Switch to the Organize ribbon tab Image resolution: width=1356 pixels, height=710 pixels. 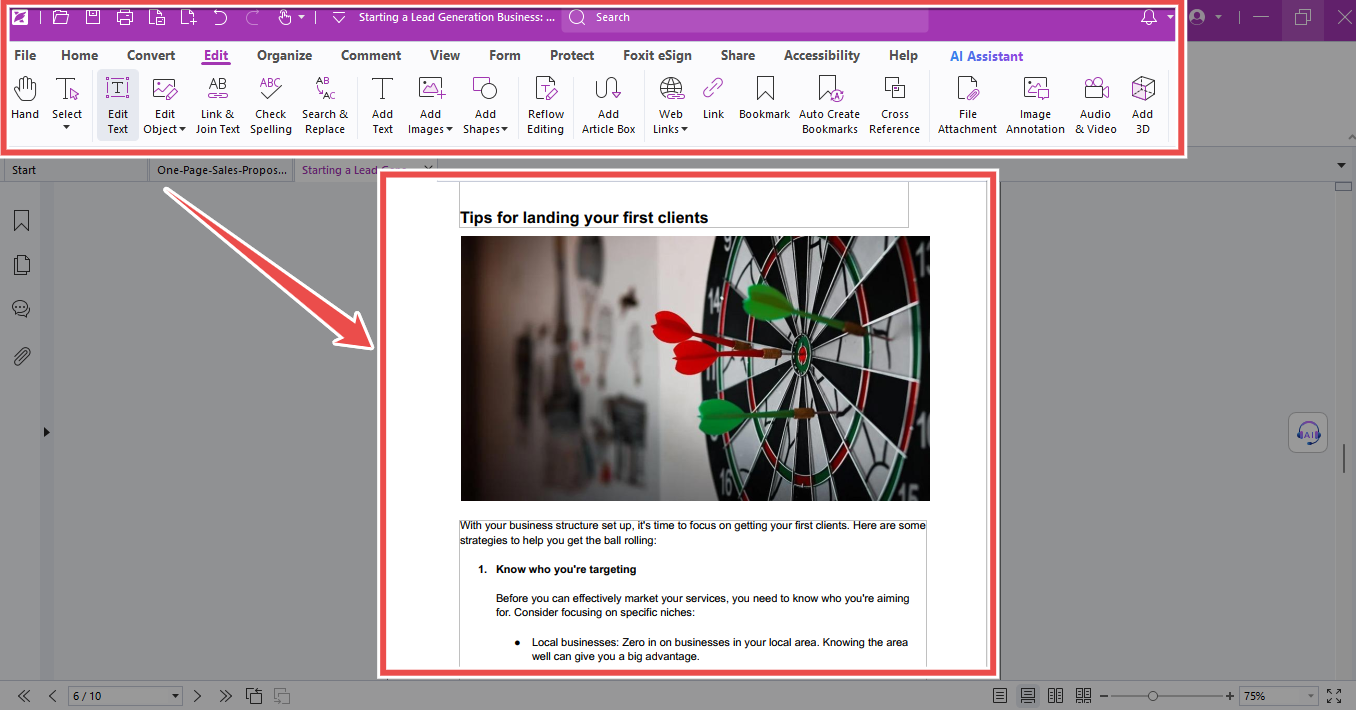283,55
